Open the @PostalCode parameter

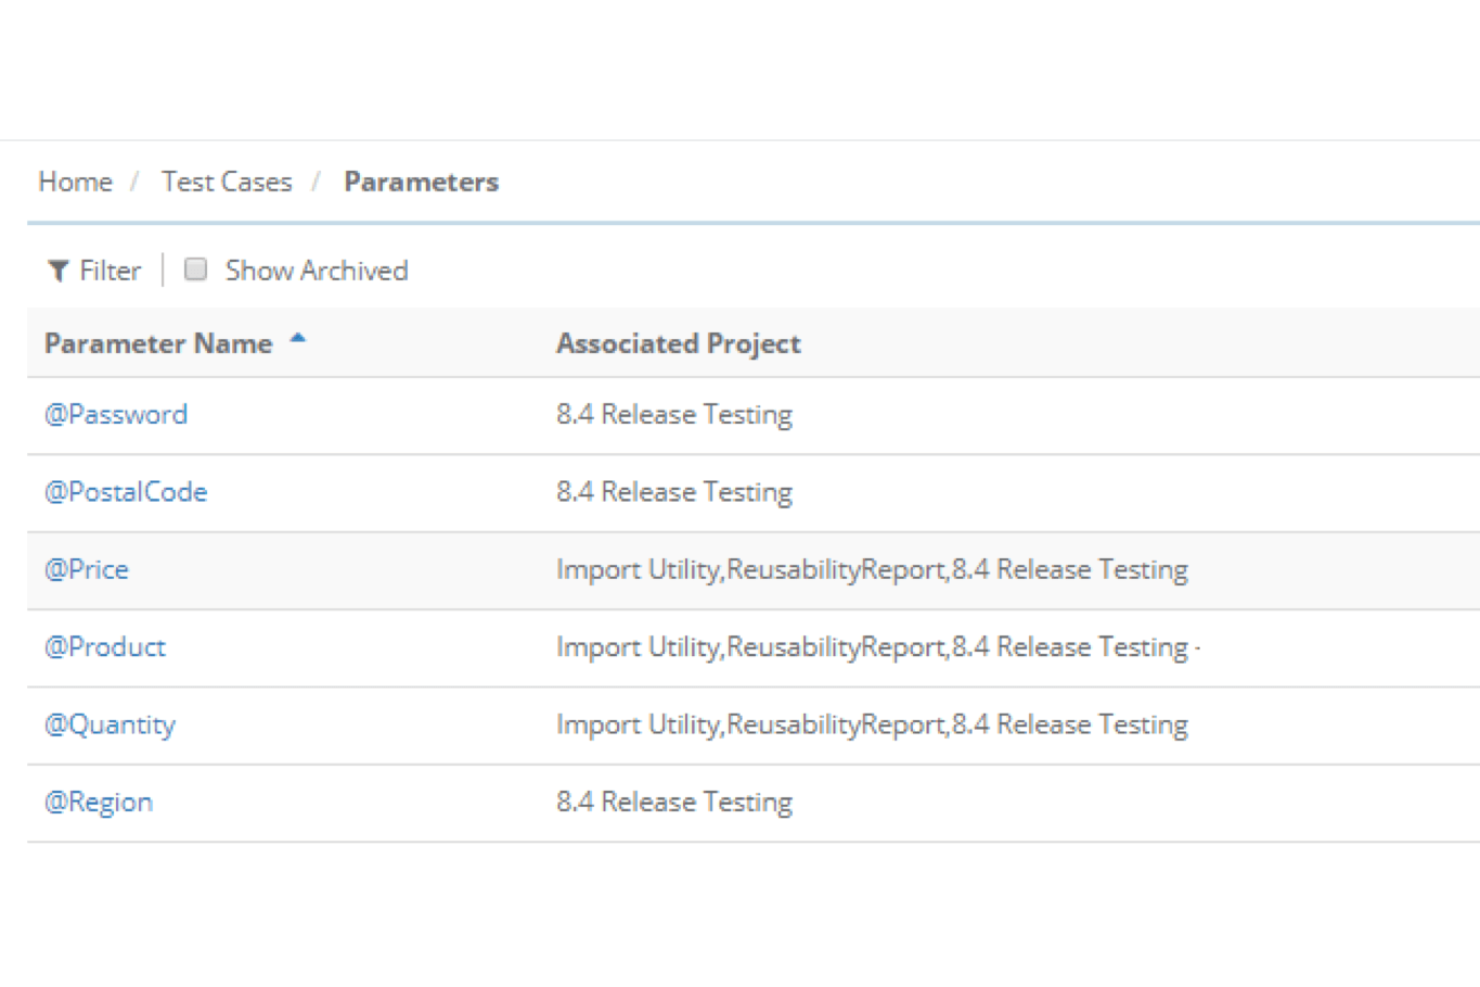(126, 491)
